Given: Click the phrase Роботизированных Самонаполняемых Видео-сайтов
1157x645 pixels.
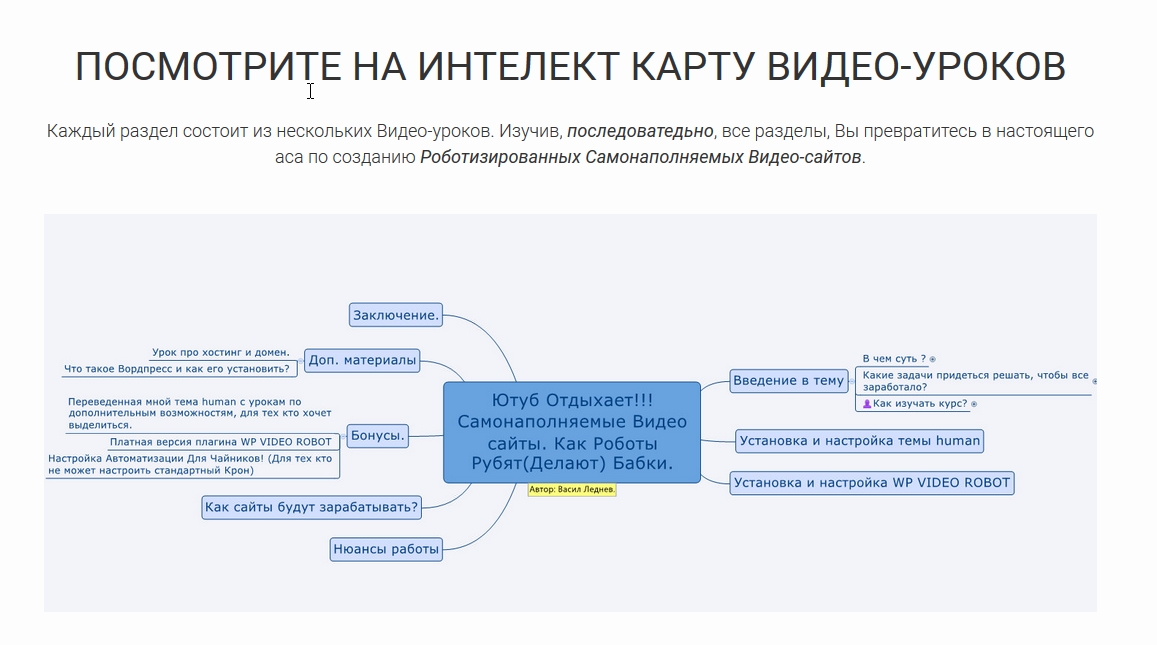Looking at the screenshot, I should coord(640,157).
